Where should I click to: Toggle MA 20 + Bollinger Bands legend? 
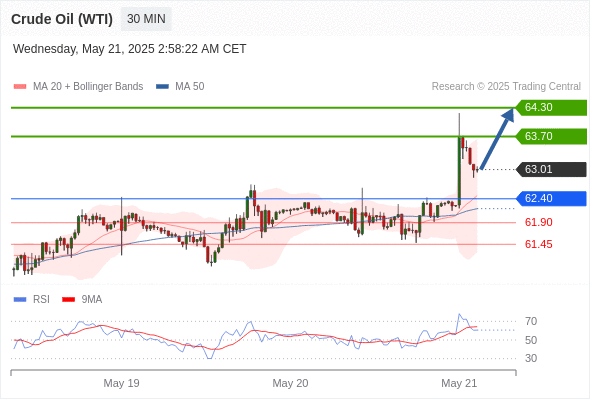78,87
